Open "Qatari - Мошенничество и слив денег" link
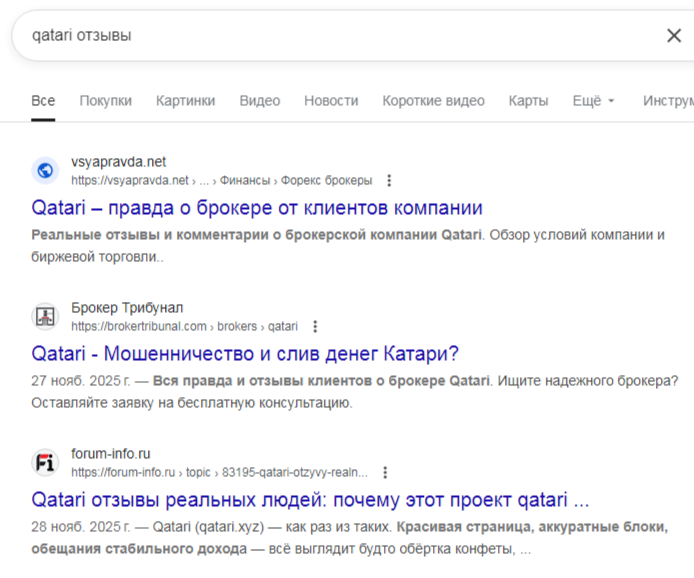Screen dimensions: 694x578 click(x=245, y=354)
